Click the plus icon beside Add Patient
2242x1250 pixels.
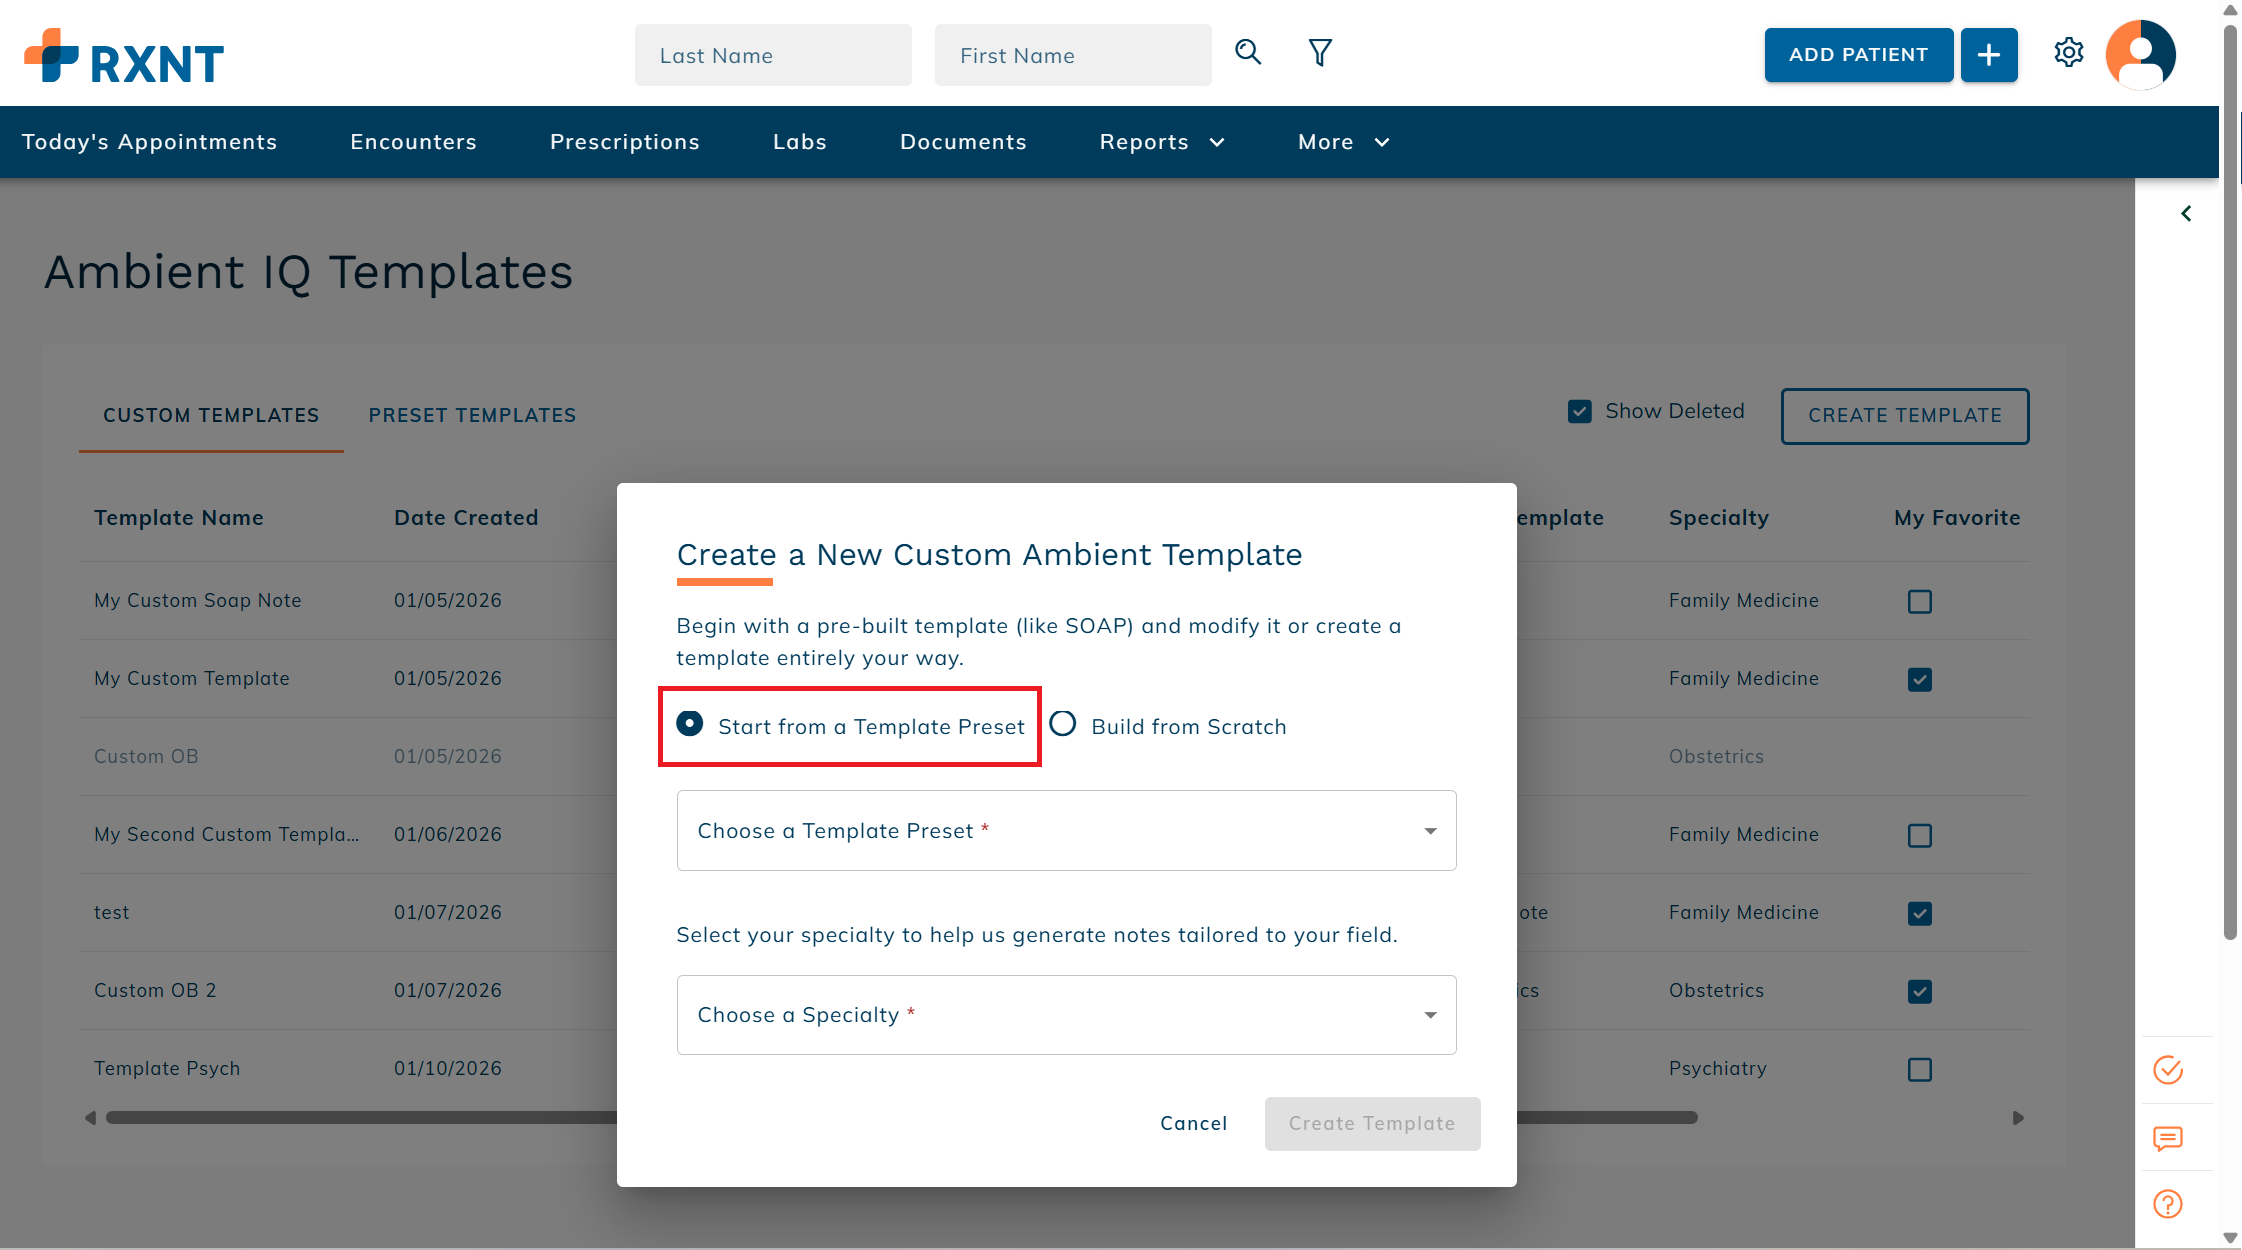(x=1988, y=55)
